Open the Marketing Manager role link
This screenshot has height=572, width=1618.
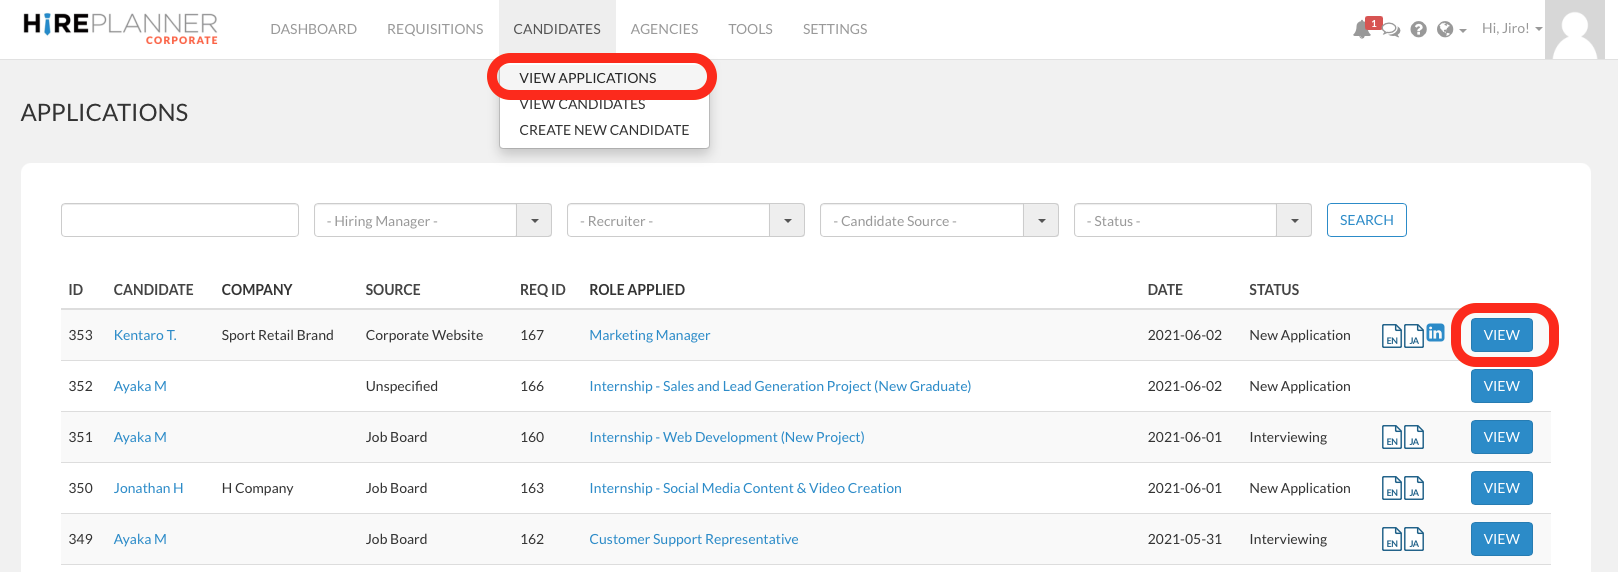tap(649, 335)
